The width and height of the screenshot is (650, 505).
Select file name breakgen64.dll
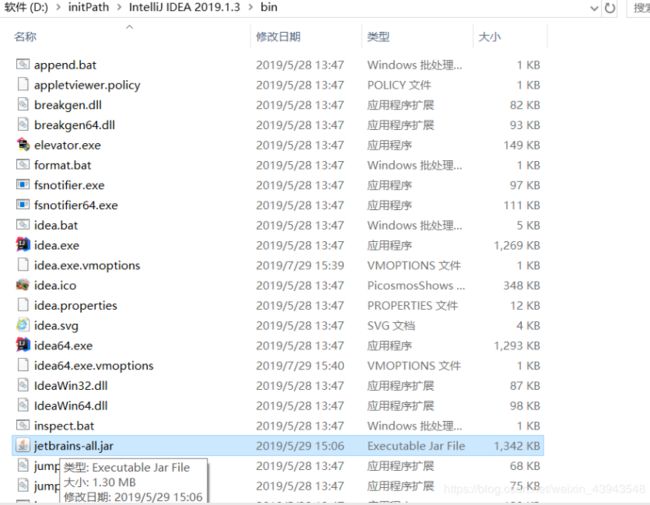[75, 125]
